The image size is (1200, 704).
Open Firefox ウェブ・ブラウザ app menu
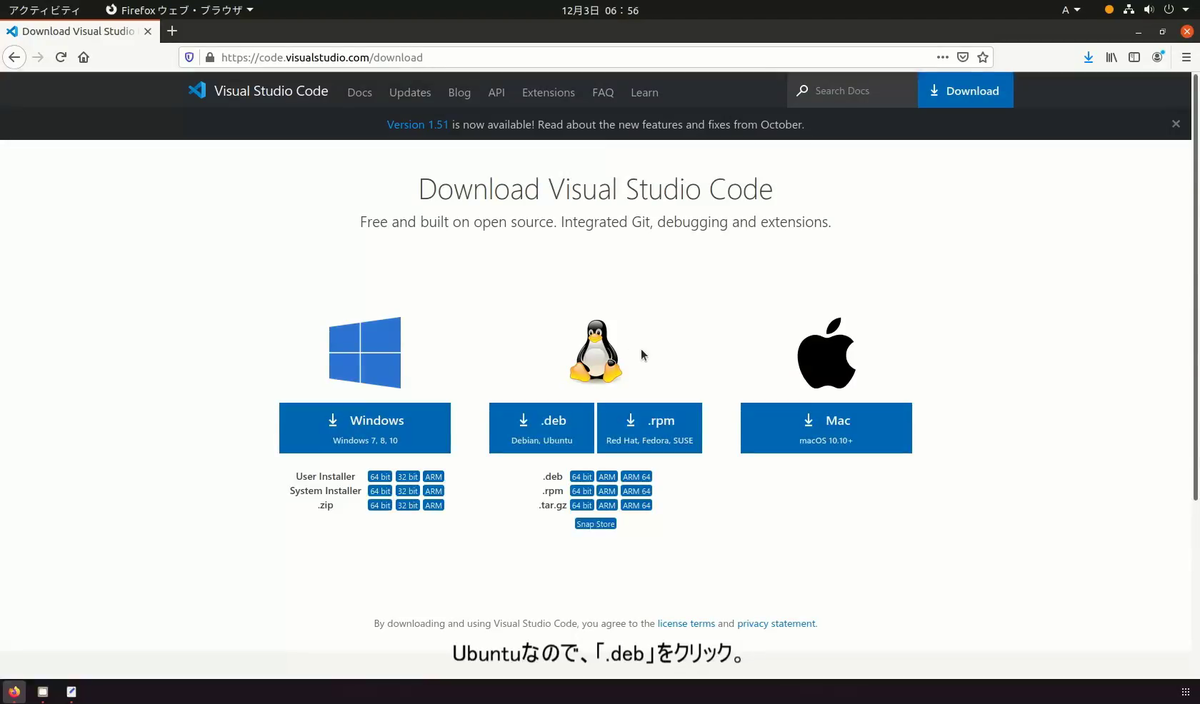[180, 10]
